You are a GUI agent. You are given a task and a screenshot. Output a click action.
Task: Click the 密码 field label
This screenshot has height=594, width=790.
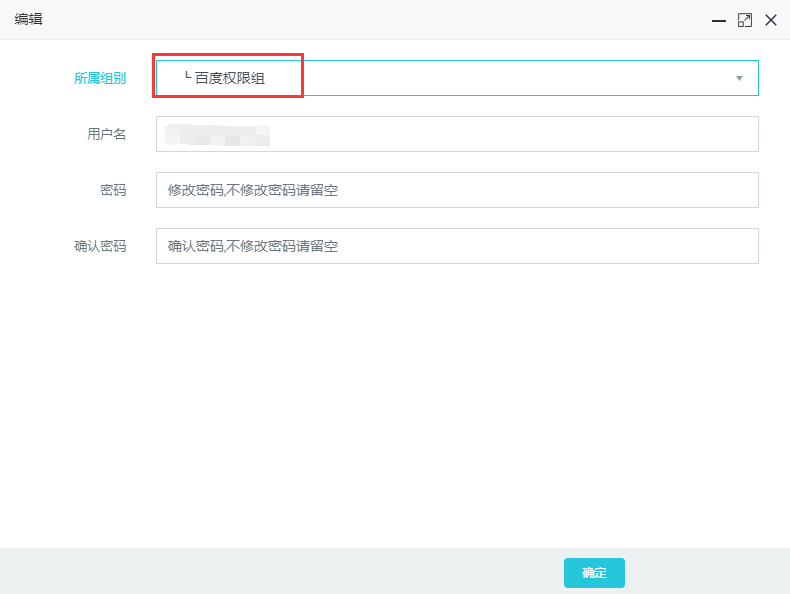[x=113, y=190]
